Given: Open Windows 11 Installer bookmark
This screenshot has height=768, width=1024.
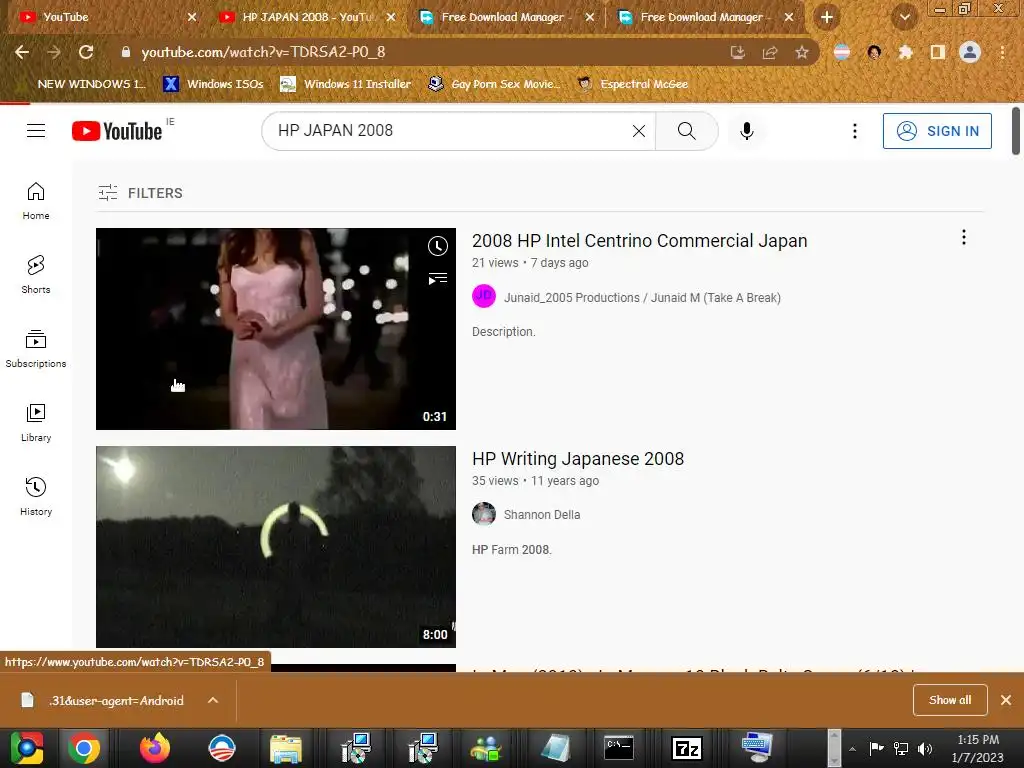Looking at the screenshot, I should click(x=346, y=84).
